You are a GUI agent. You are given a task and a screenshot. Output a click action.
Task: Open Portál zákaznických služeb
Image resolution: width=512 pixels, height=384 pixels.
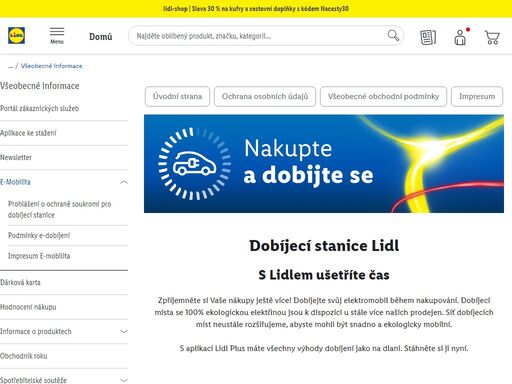tap(40, 108)
